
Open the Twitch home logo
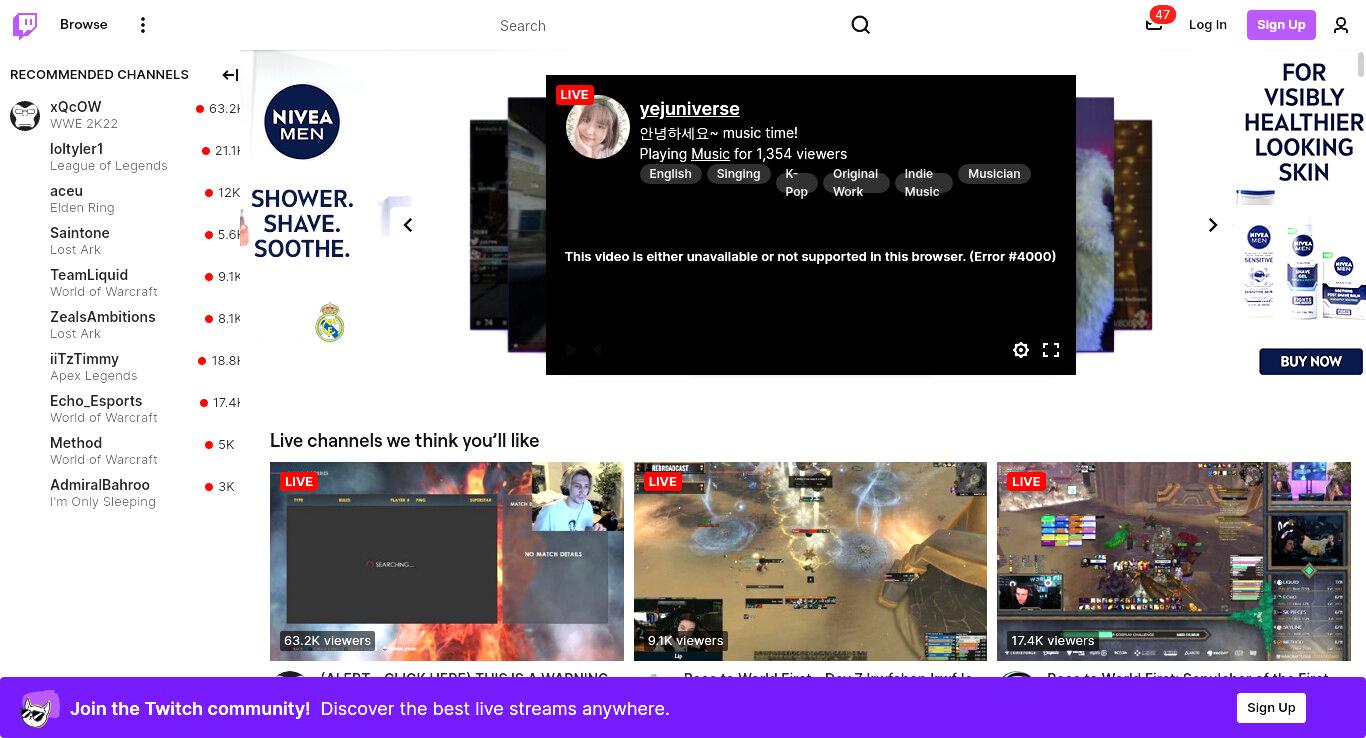click(25, 25)
